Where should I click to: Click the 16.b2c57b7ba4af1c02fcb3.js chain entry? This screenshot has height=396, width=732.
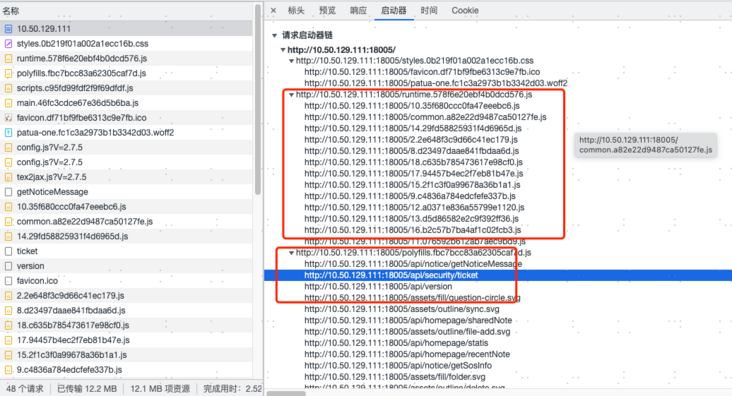coord(413,230)
